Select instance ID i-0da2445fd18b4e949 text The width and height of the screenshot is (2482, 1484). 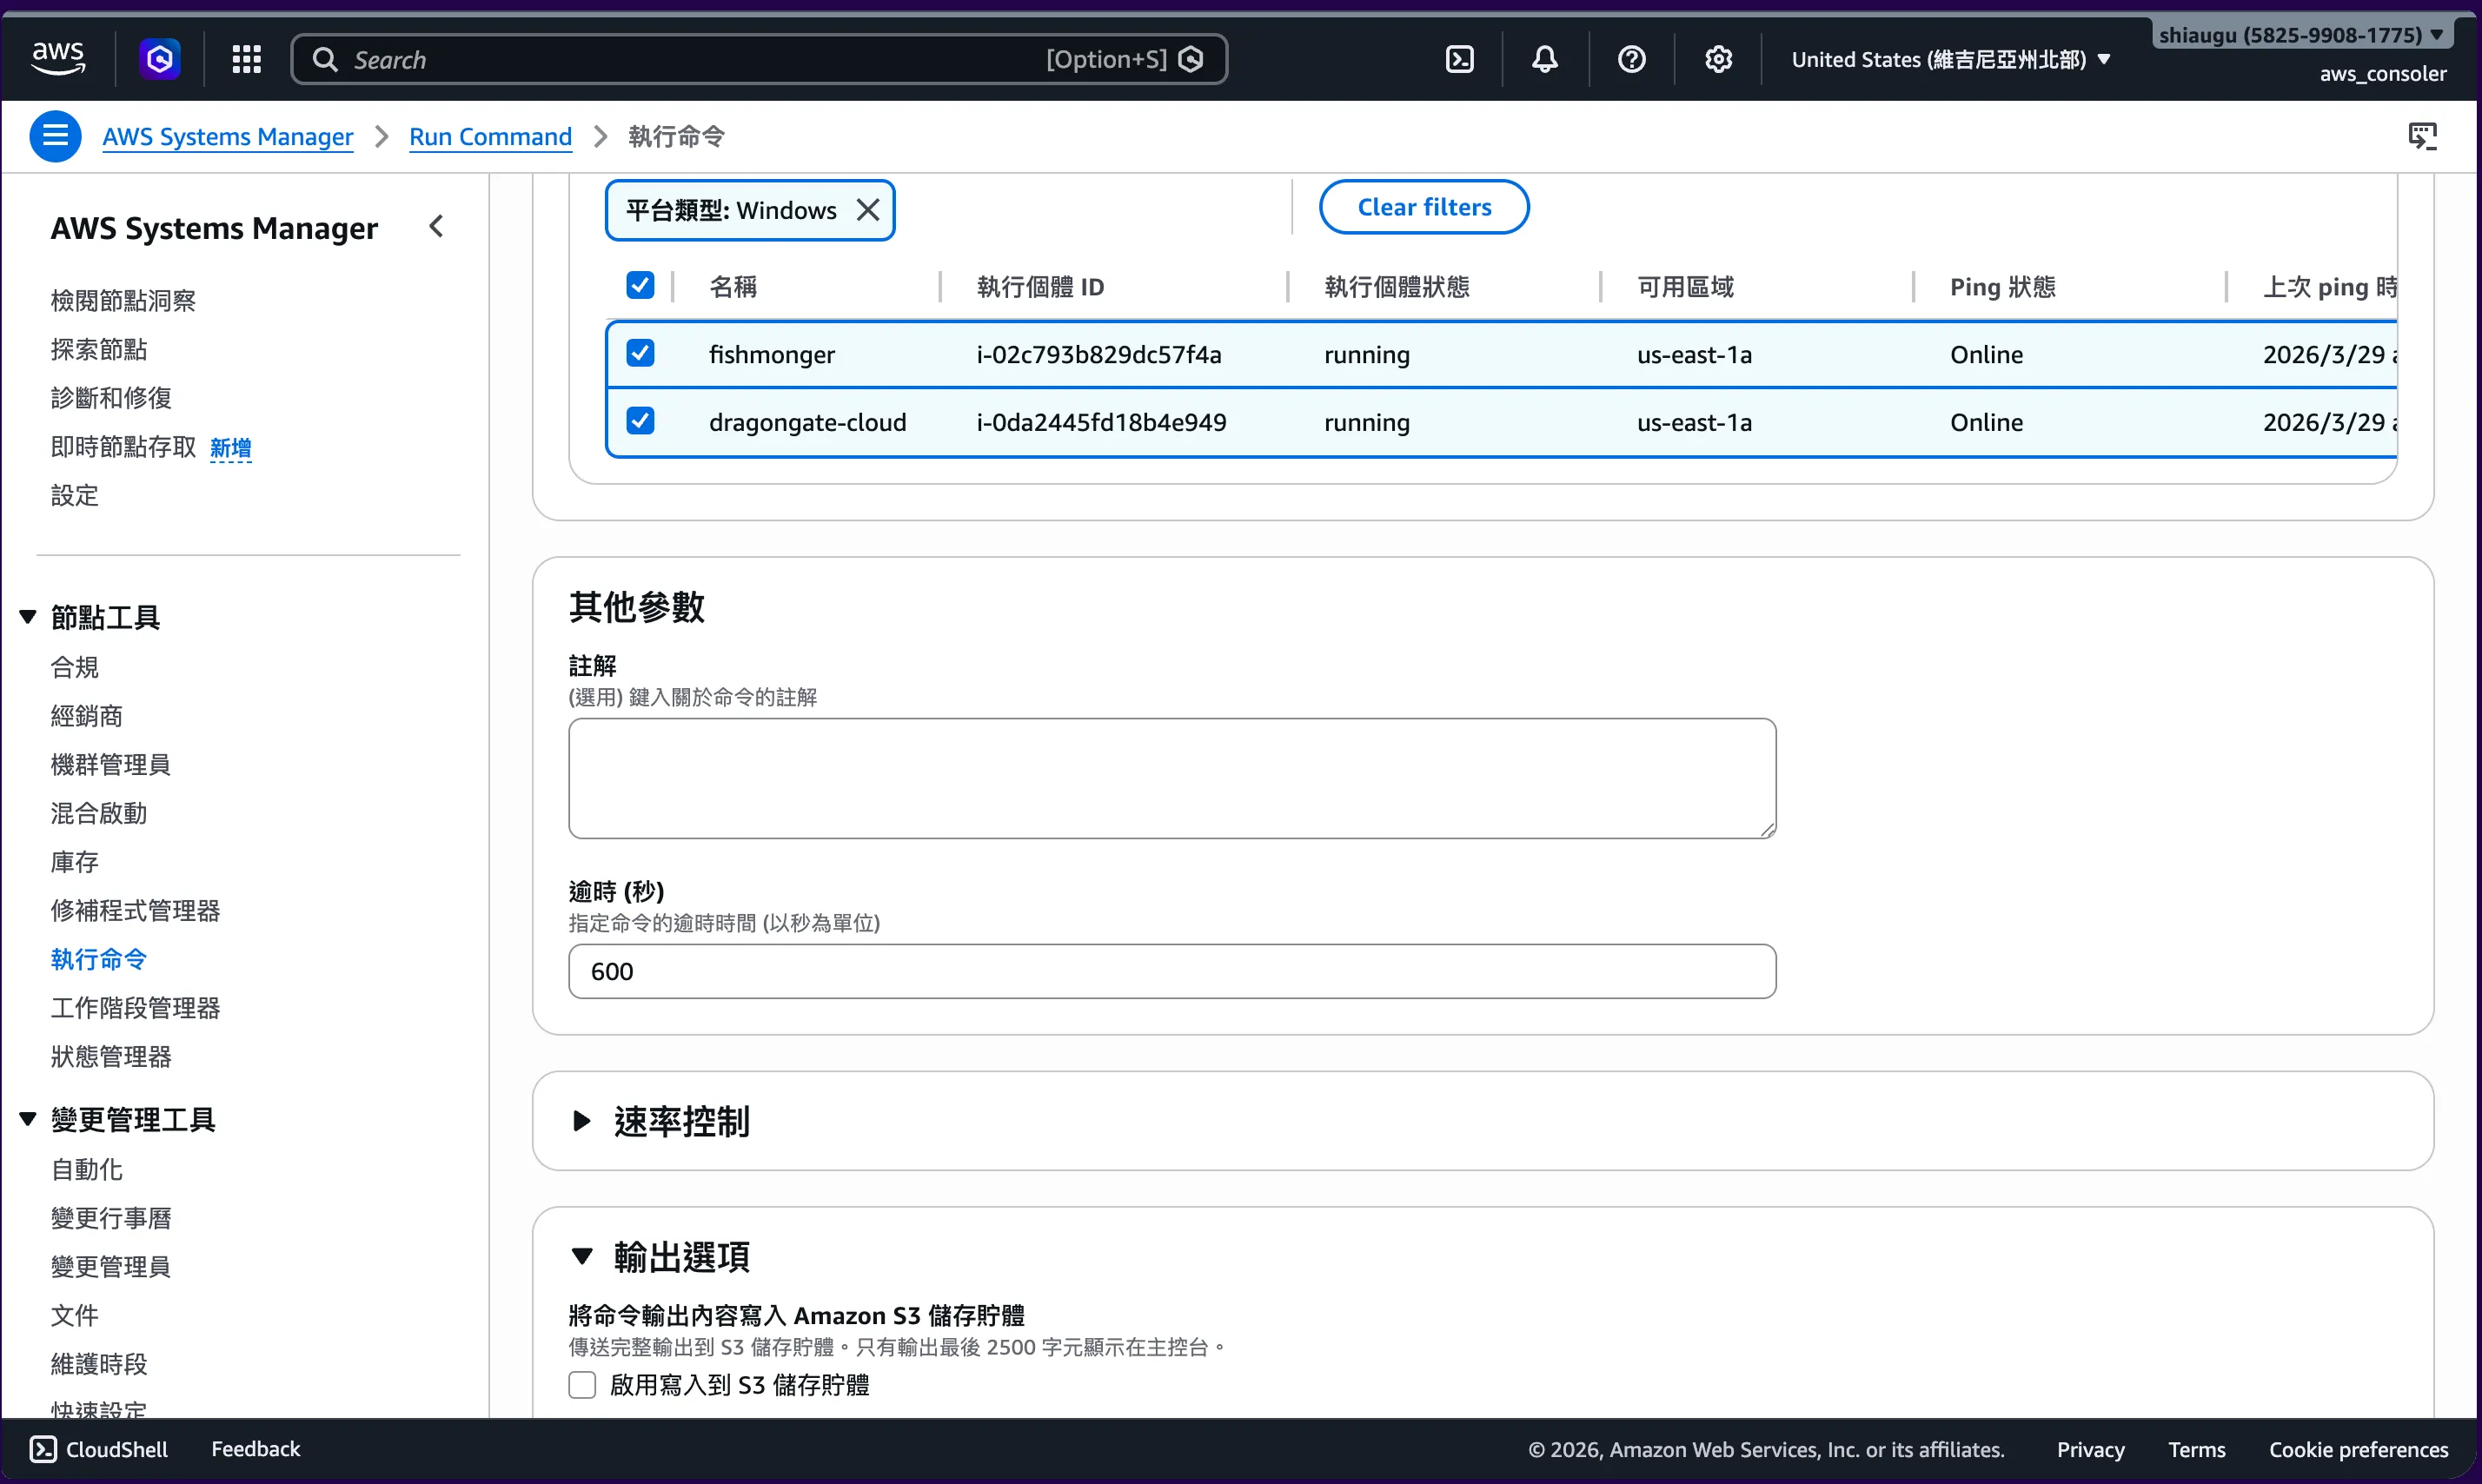tap(1101, 422)
